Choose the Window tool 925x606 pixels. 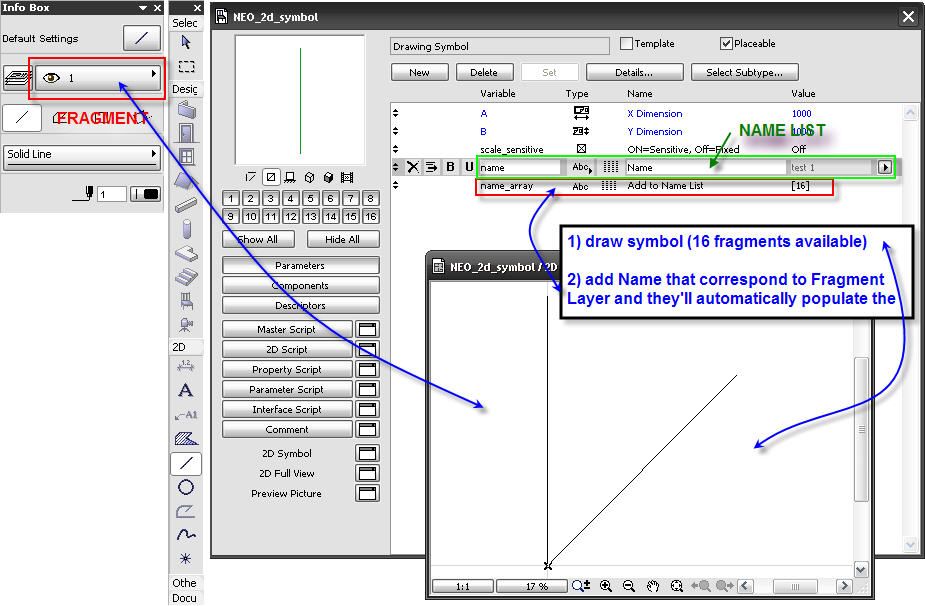click(x=186, y=157)
